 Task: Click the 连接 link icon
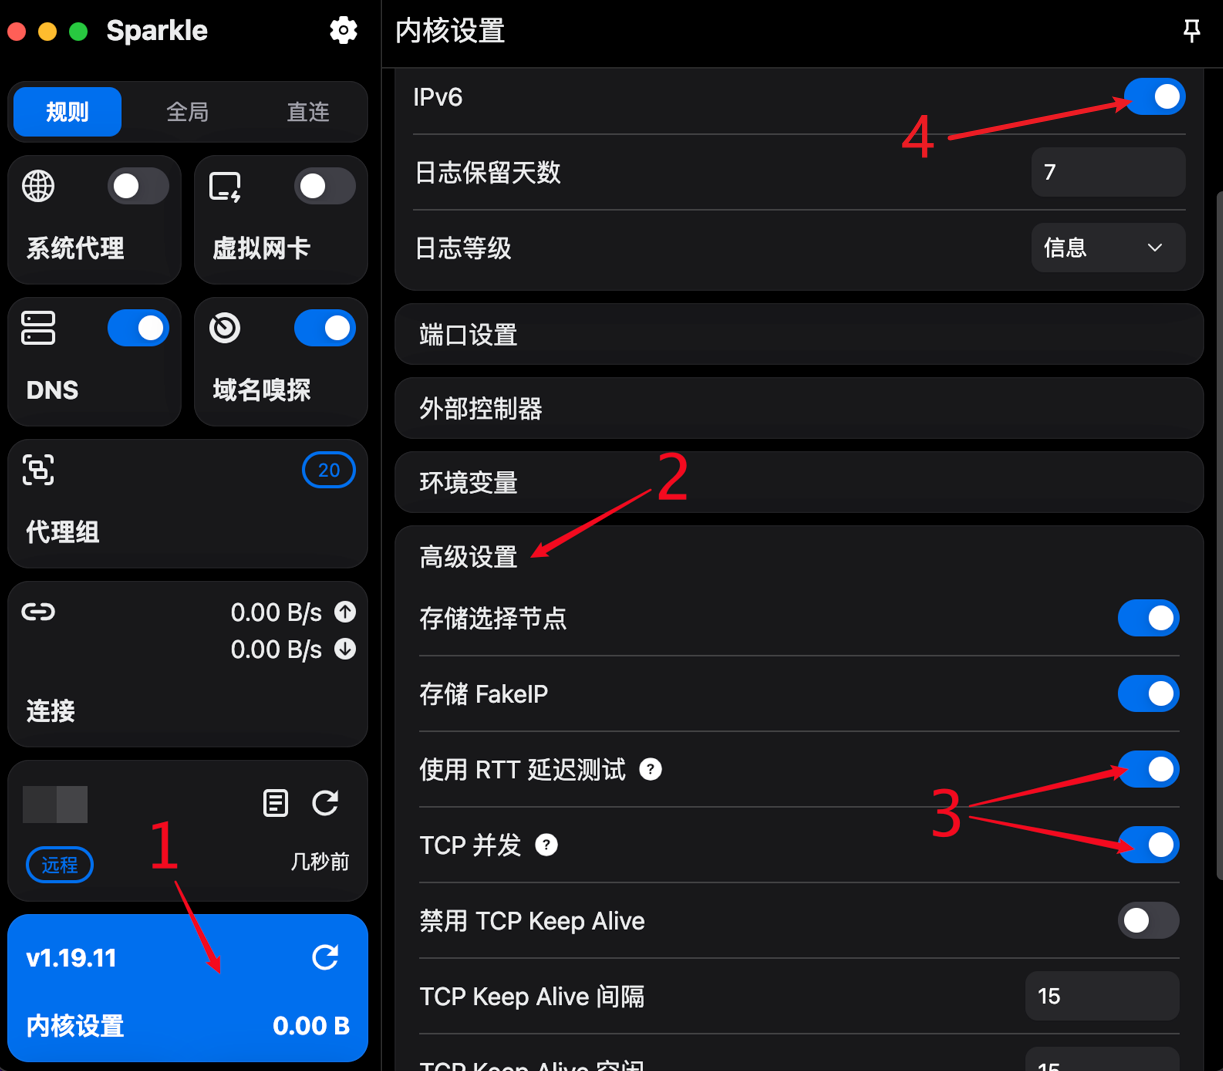coord(38,612)
